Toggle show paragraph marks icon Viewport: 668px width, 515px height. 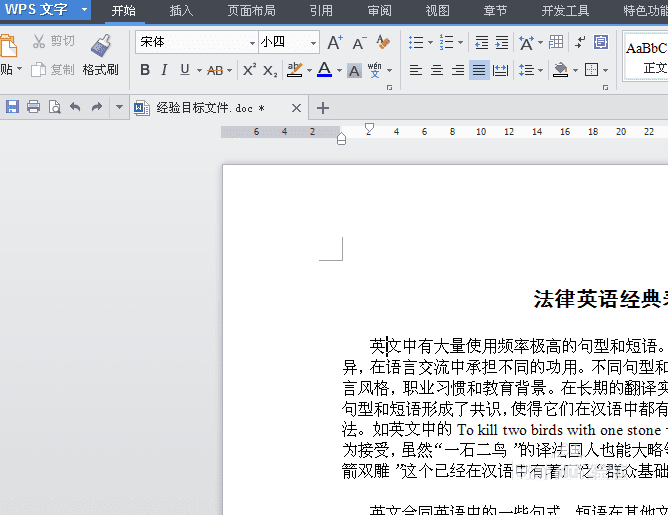[580, 42]
